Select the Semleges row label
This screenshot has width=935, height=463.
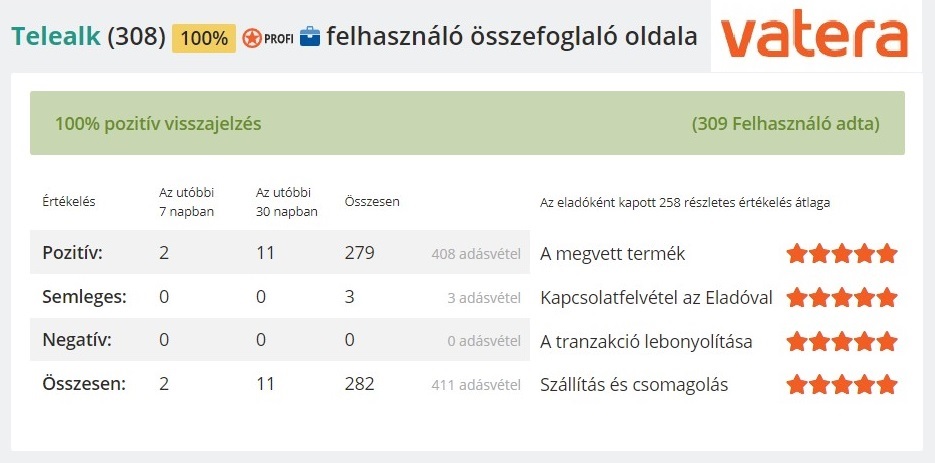(84, 297)
